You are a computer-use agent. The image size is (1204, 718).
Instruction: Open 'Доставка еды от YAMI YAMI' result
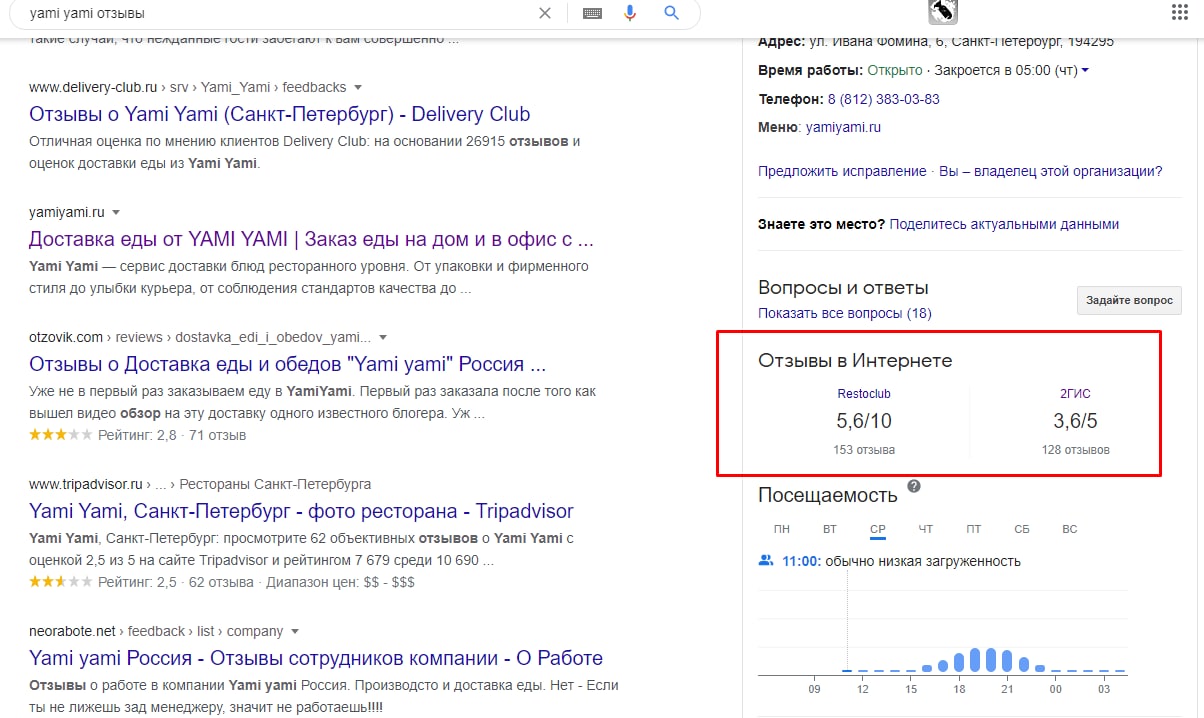point(311,240)
